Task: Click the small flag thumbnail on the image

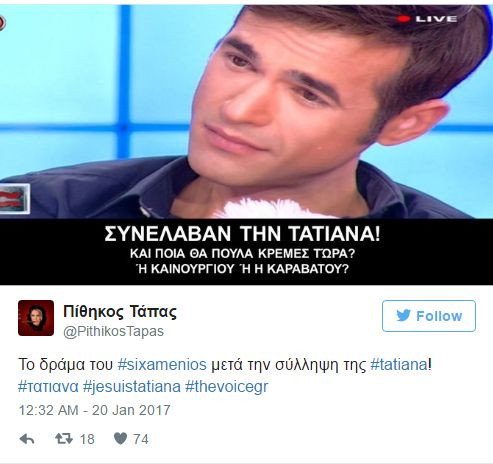Action: [15, 199]
